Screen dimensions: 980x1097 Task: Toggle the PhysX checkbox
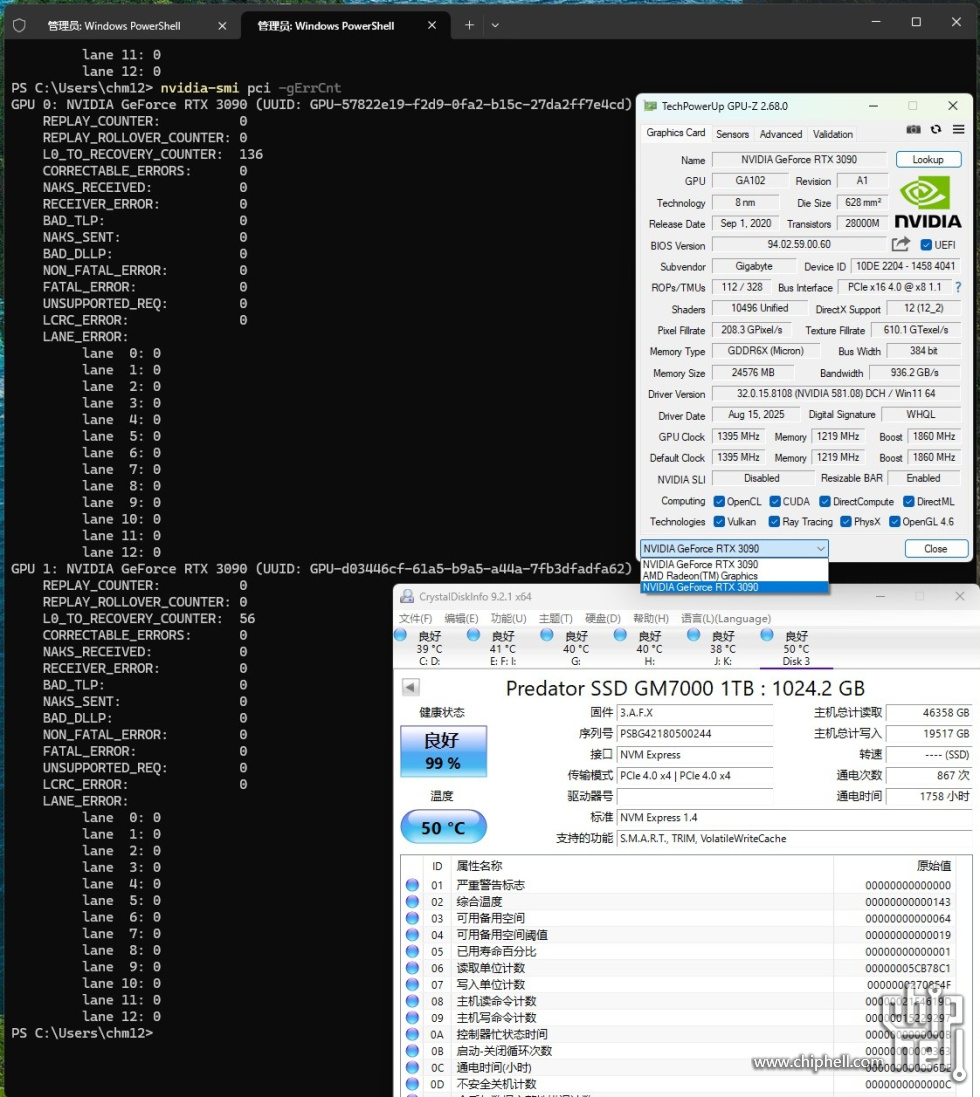coord(846,522)
